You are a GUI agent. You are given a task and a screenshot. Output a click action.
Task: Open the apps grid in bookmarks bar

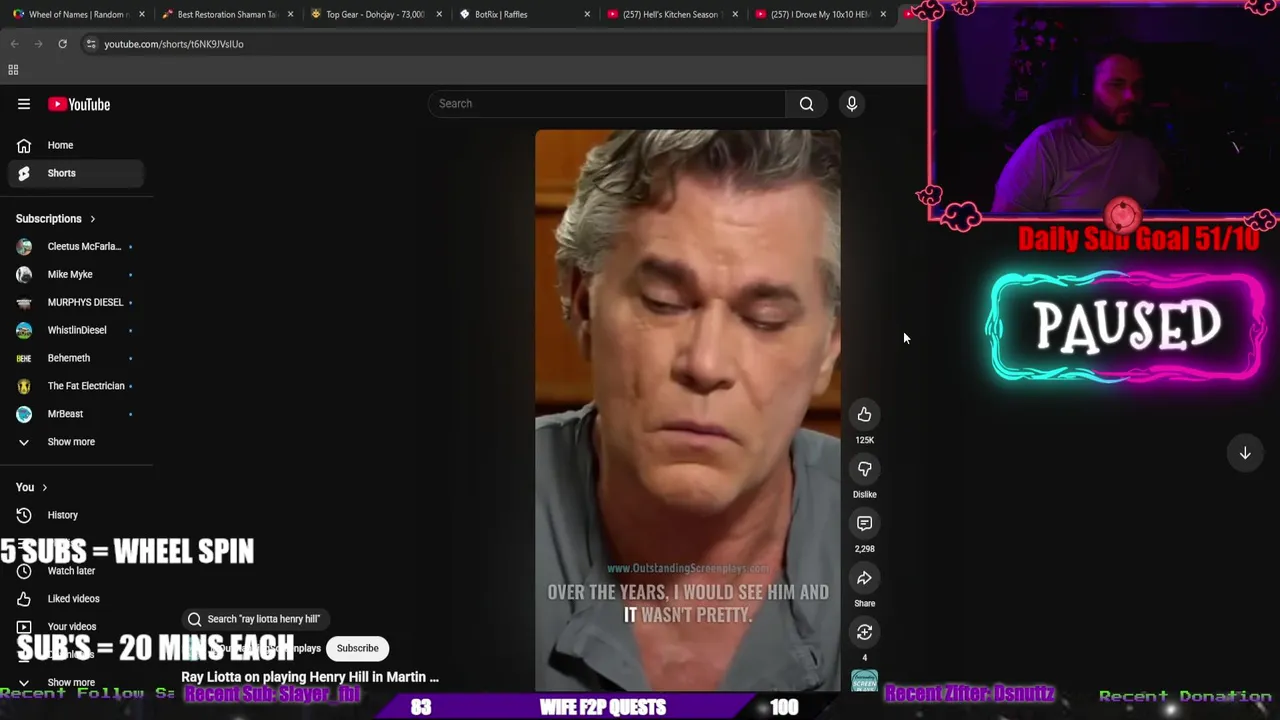click(x=13, y=70)
